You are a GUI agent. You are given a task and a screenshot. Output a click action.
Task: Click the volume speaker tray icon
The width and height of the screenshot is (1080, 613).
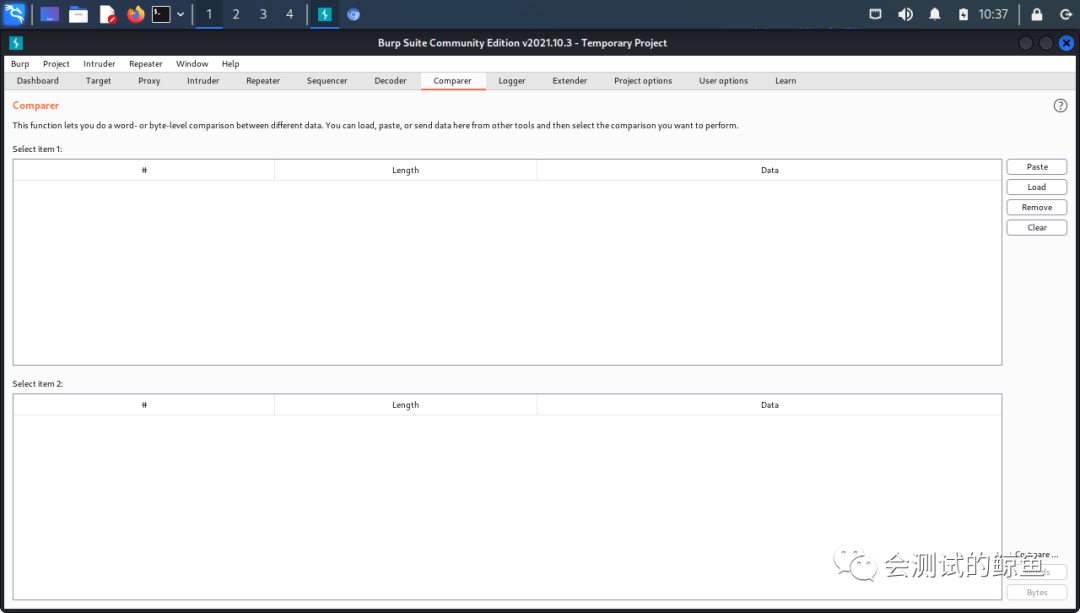pyautogui.click(x=905, y=14)
